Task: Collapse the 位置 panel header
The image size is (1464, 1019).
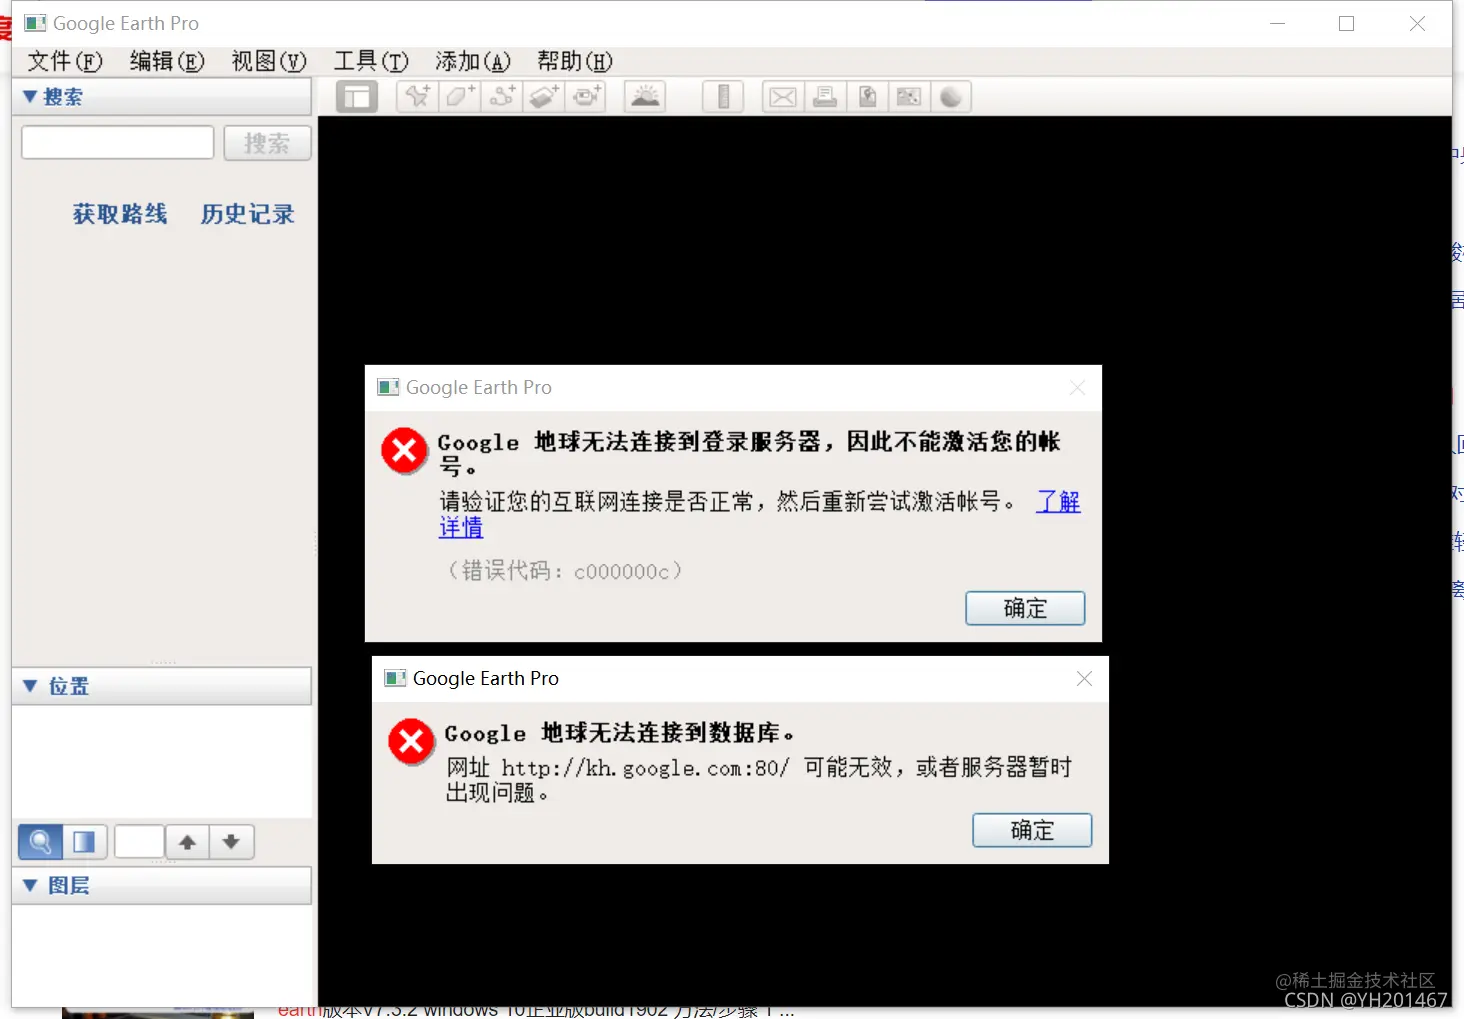Action: coord(162,686)
